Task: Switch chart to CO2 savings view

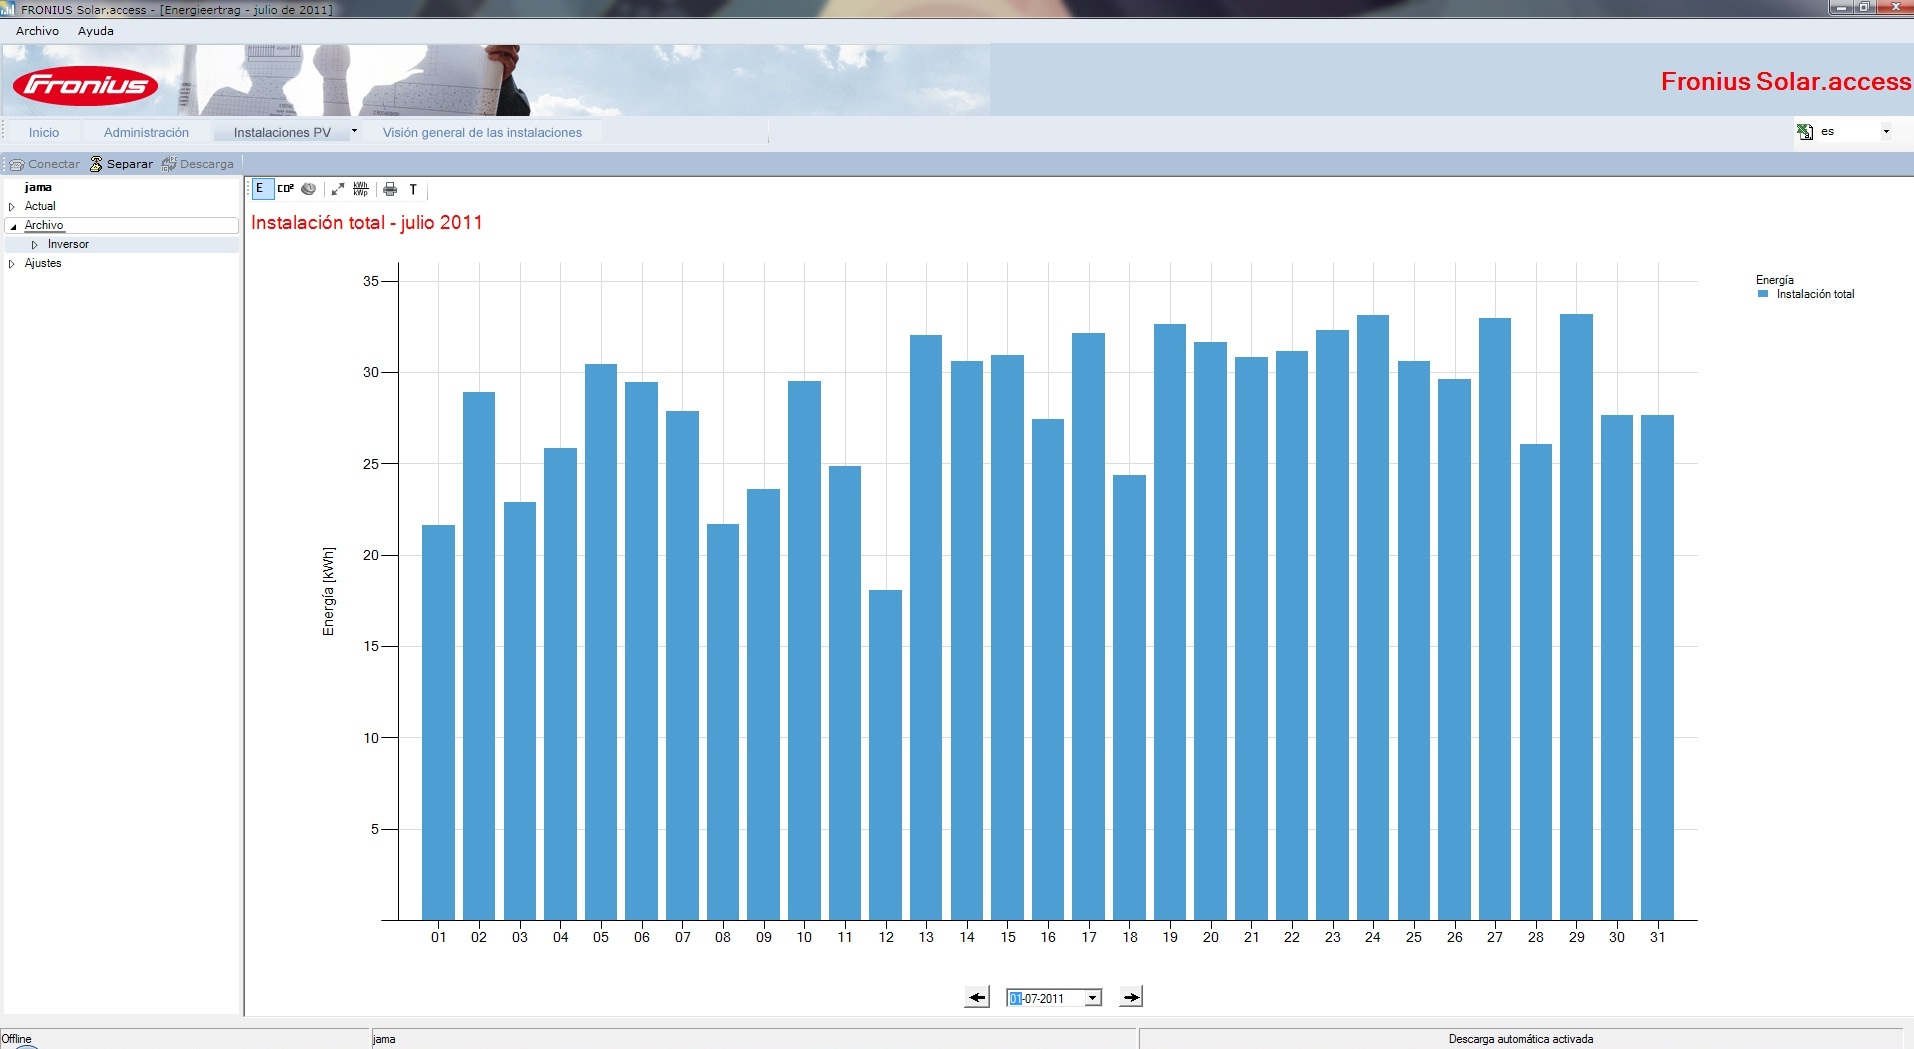Action: click(x=286, y=189)
